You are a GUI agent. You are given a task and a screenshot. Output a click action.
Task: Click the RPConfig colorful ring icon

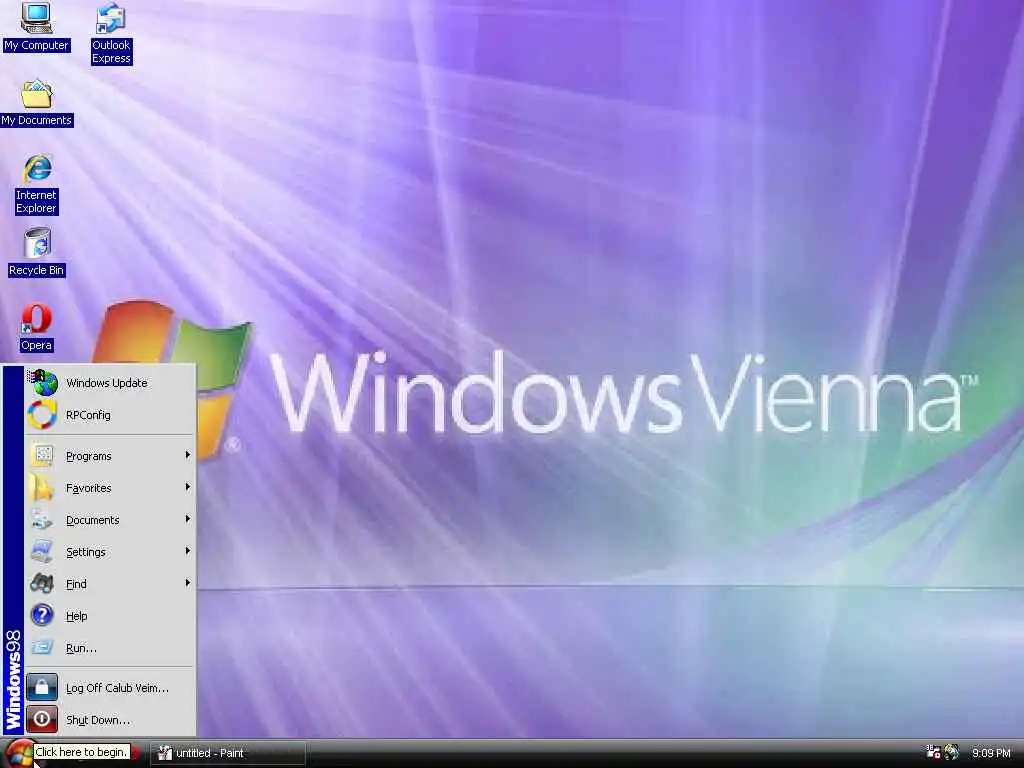pos(43,415)
